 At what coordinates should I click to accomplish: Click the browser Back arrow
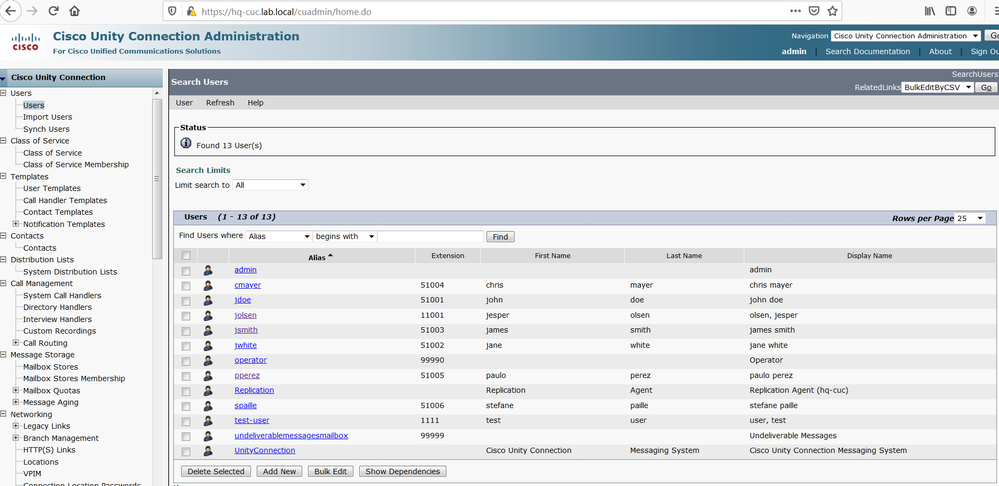tap(11, 11)
